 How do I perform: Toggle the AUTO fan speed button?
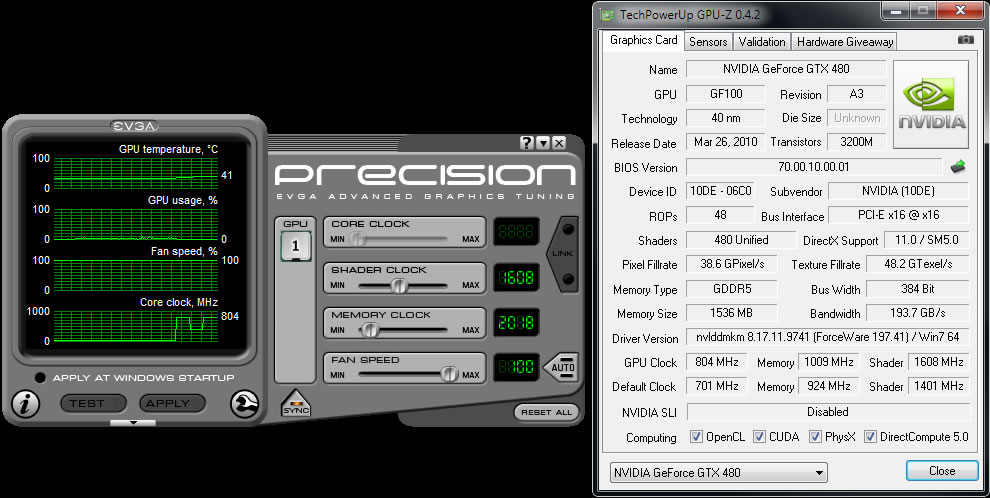[561, 367]
